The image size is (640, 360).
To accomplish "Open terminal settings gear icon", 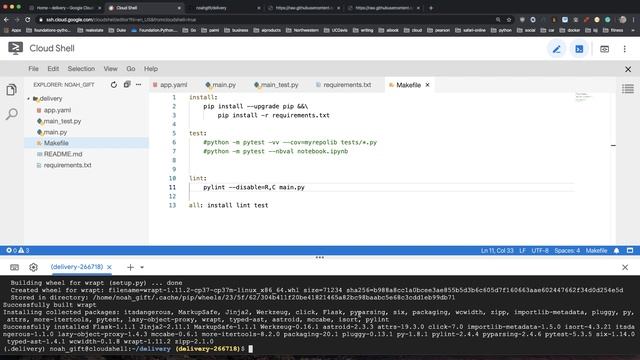I will pyautogui.click(x=33, y=267).
